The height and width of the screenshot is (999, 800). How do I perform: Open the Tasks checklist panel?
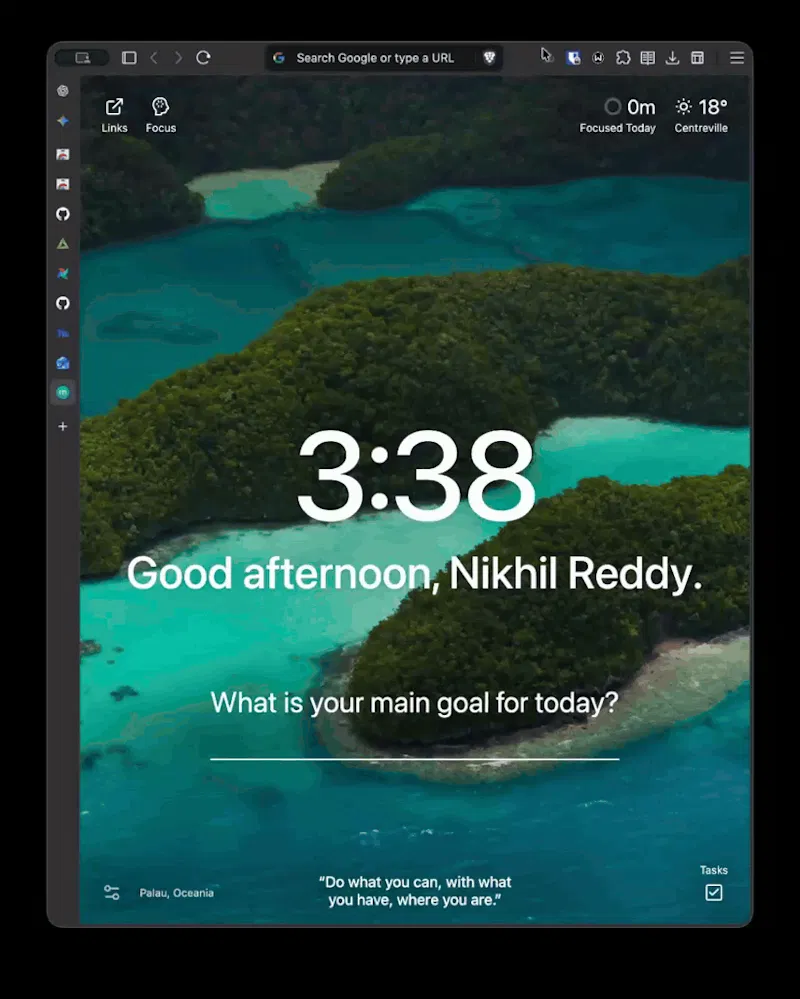[713, 883]
